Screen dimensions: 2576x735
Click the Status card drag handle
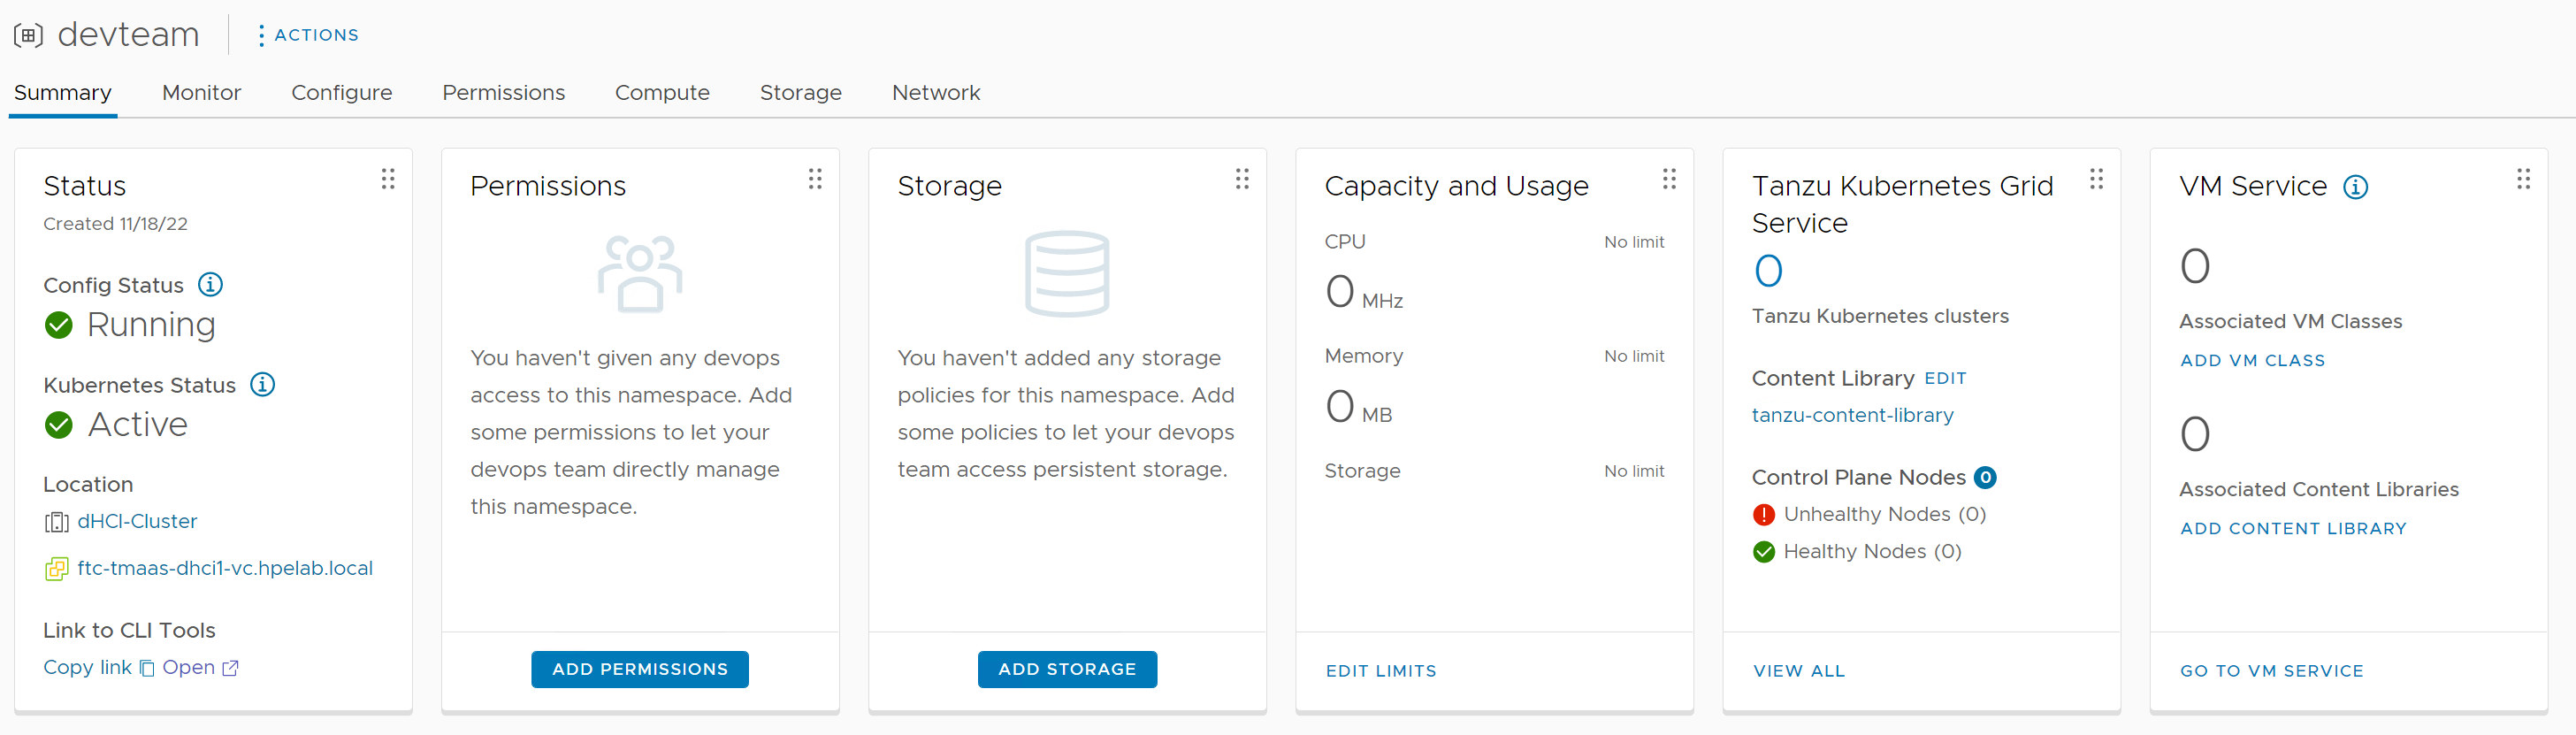(x=388, y=179)
